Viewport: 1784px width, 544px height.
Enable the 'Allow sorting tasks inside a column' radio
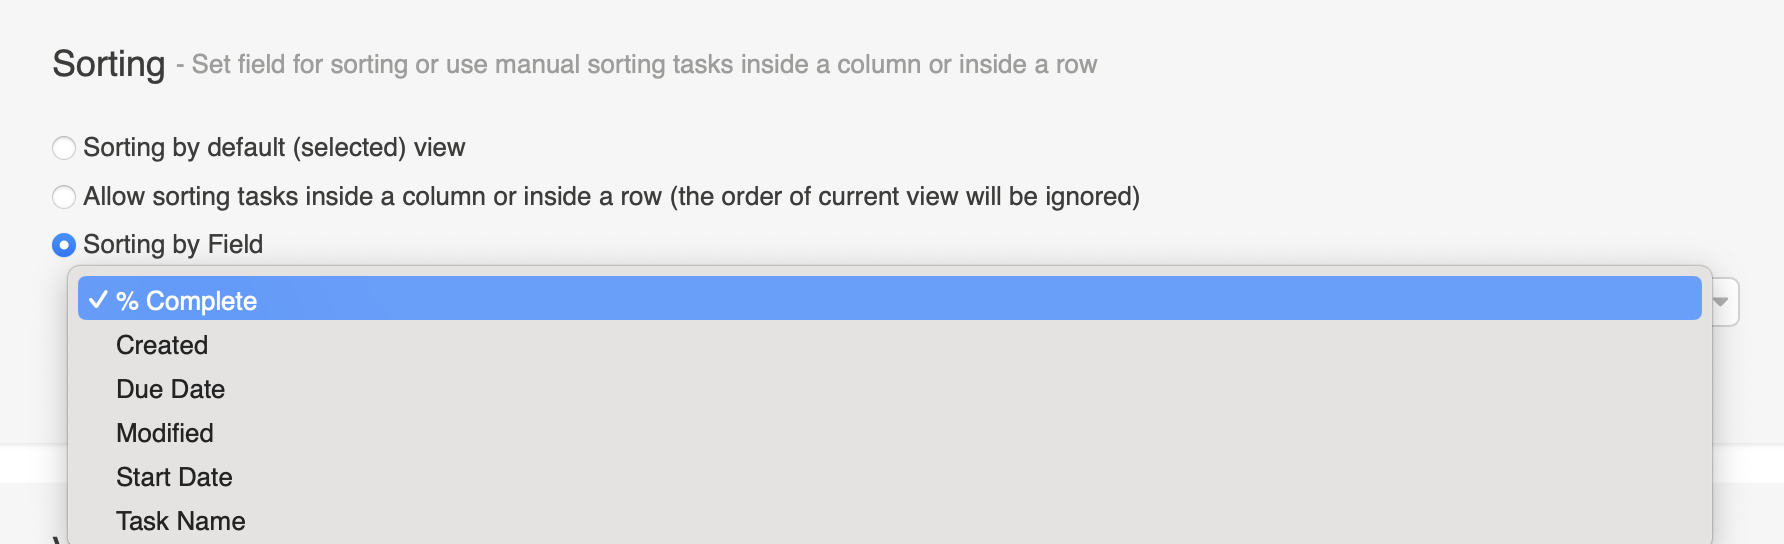pos(64,197)
